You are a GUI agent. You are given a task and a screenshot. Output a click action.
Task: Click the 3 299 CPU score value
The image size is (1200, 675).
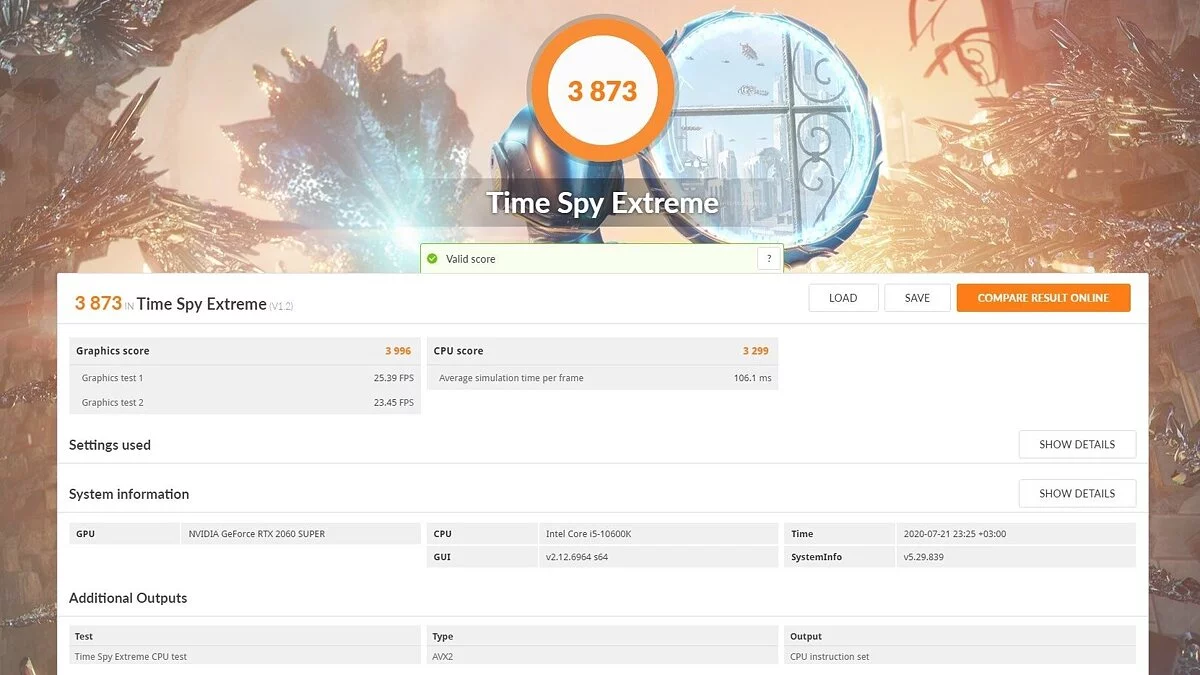click(x=756, y=351)
